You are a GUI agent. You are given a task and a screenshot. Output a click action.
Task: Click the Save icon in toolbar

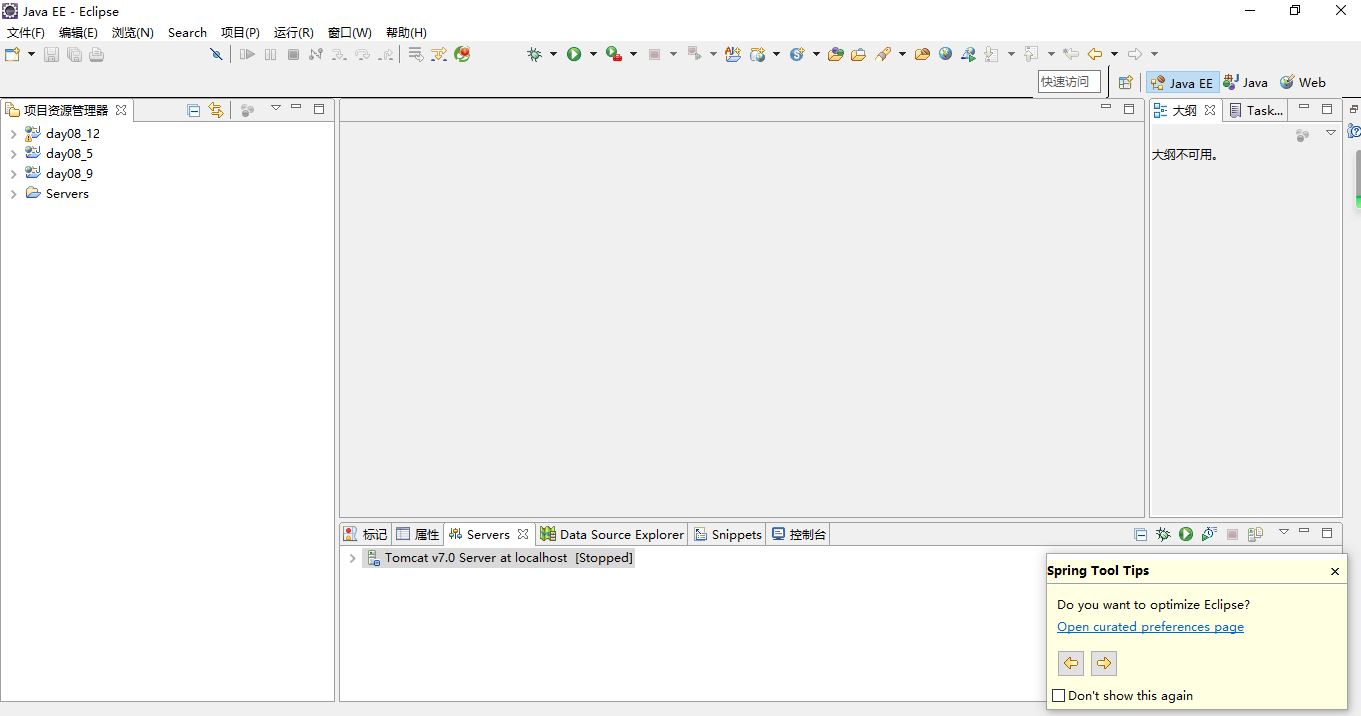51,54
